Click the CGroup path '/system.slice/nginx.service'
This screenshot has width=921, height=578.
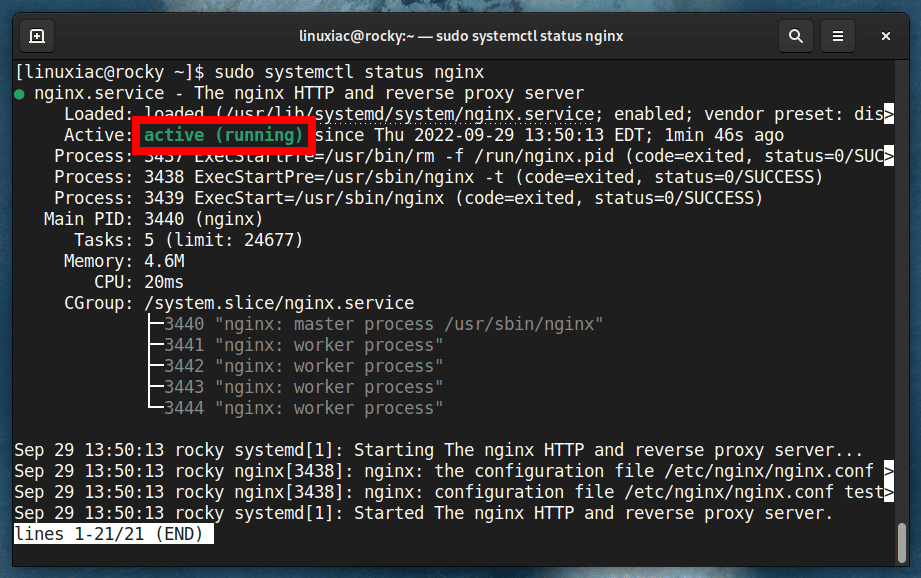[279, 303]
